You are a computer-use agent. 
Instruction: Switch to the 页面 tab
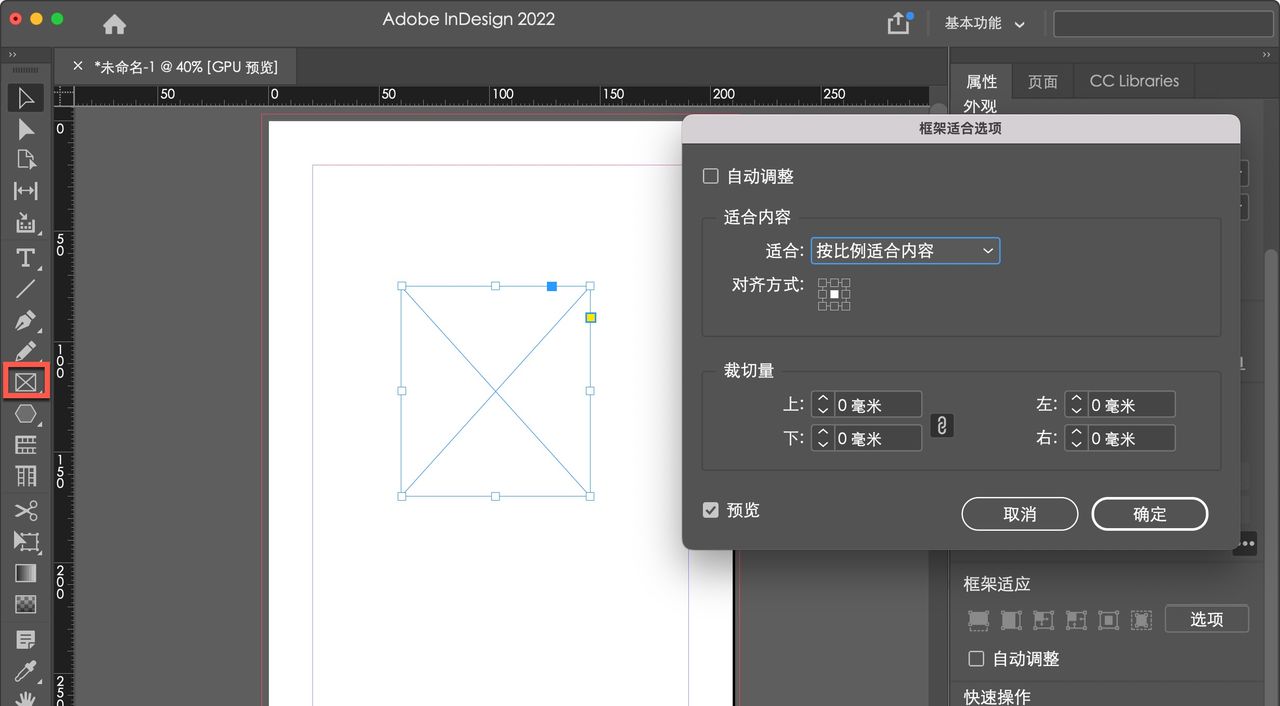(x=1043, y=81)
